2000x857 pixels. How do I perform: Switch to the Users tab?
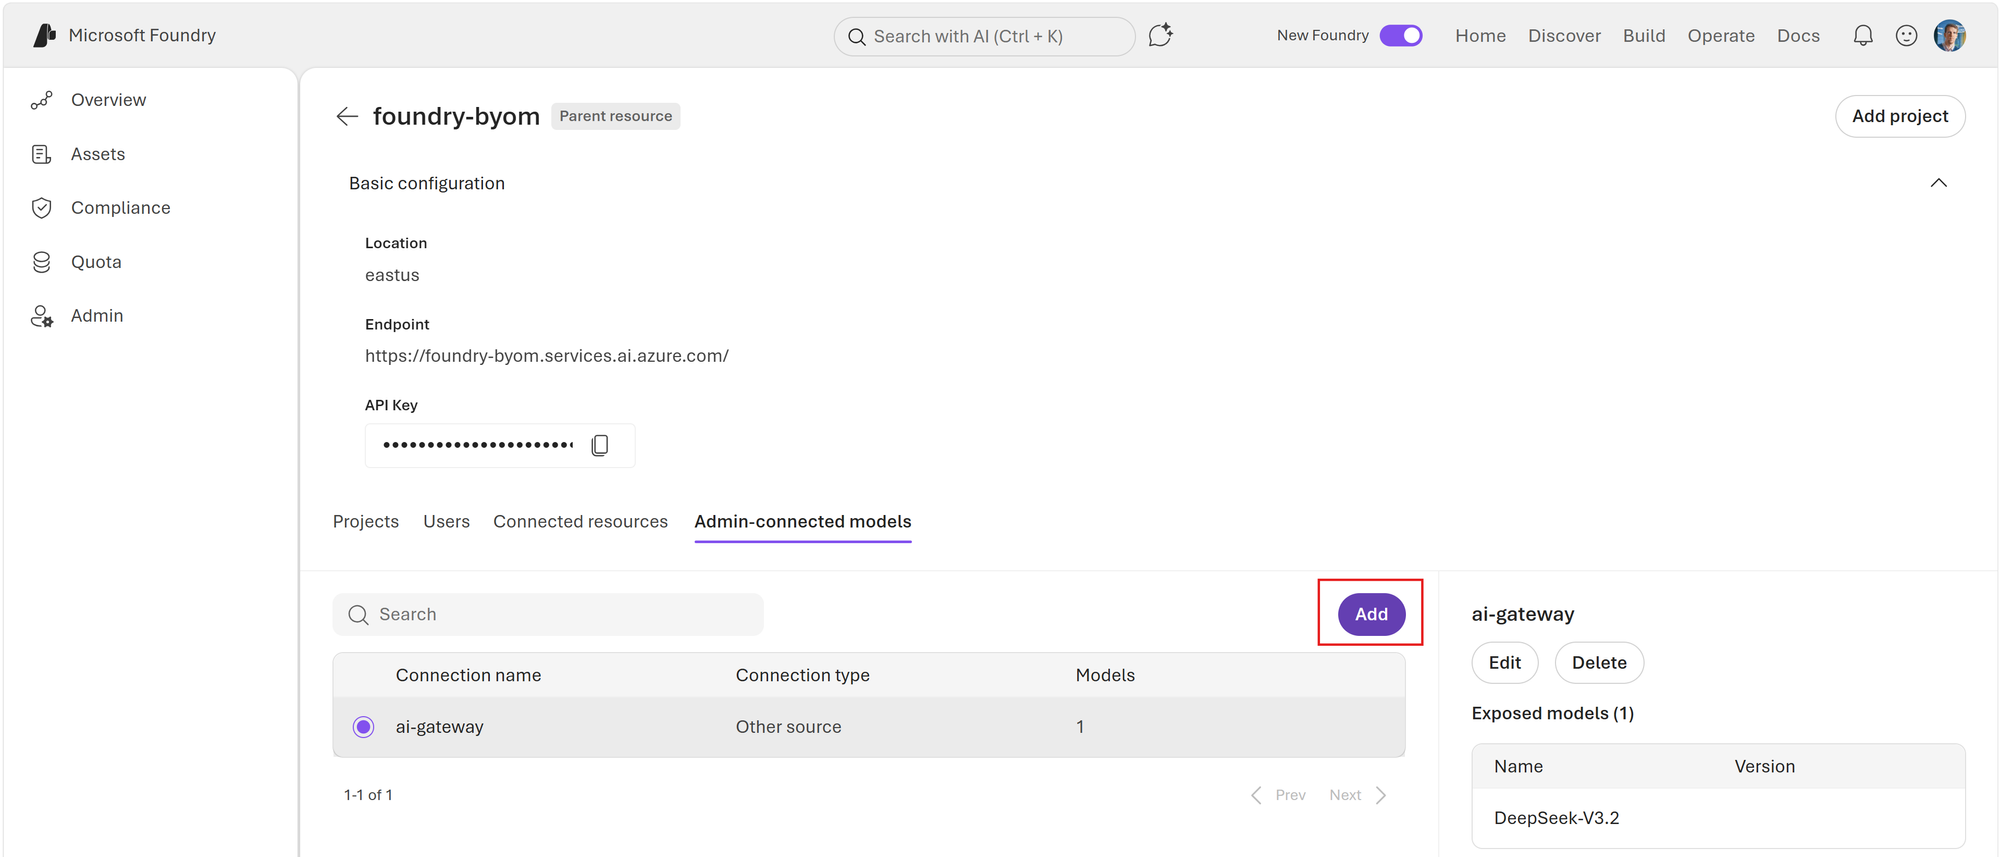(x=446, y=522)
